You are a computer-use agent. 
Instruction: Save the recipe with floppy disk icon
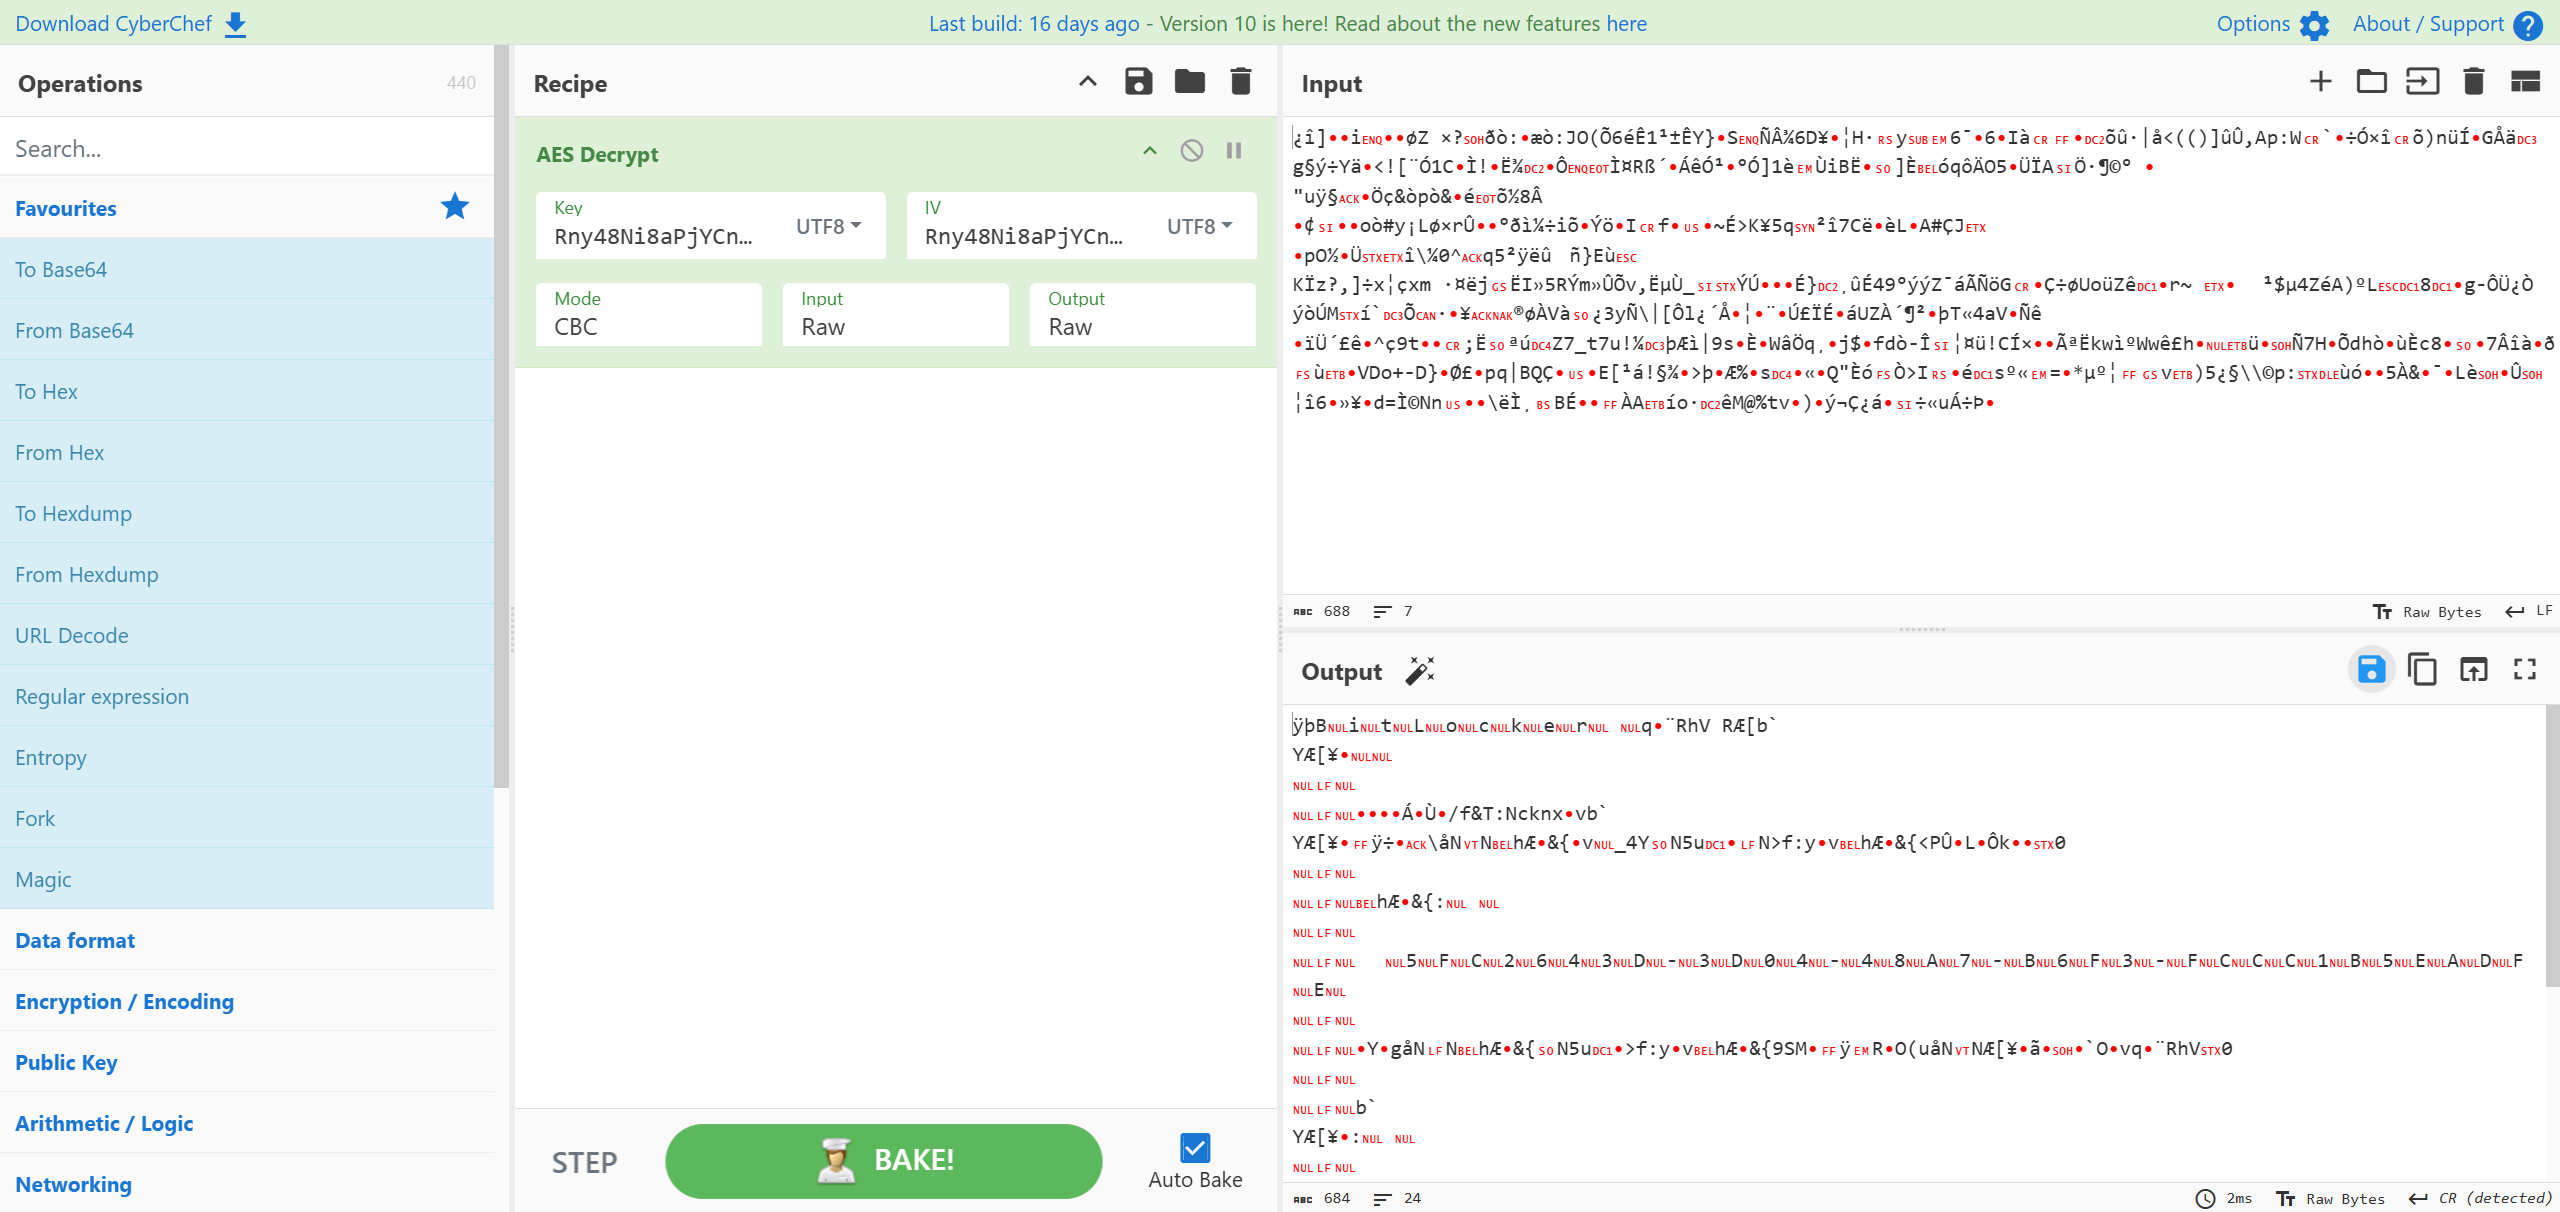(1138, 82)
